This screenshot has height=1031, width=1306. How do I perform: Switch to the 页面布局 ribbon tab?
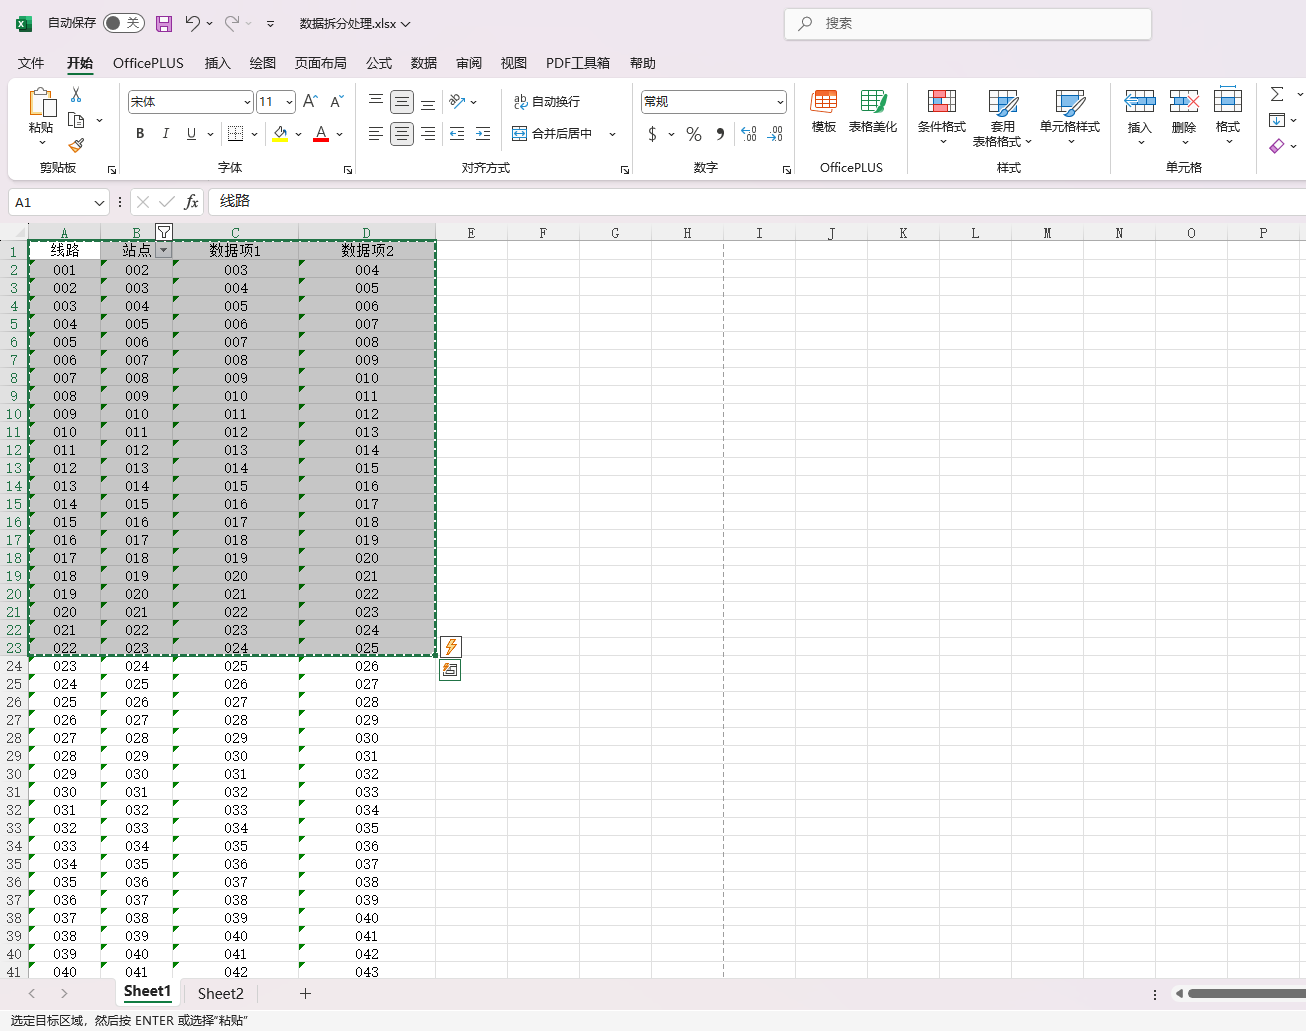[321, 63]
